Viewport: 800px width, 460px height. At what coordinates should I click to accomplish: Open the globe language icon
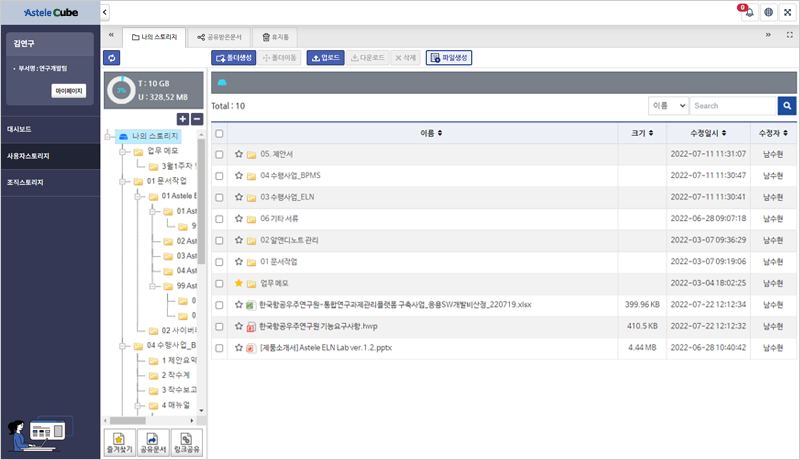(768, 12)
